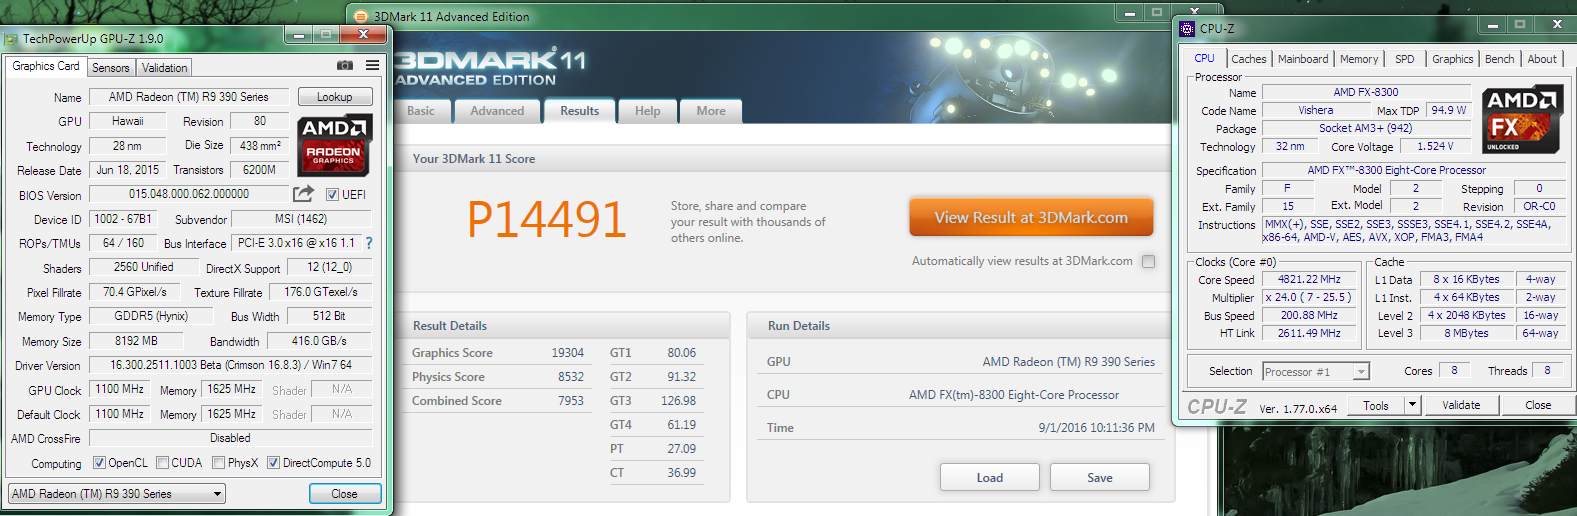Switch to the SPD tab in CPU-Z
This screenshot has width=1577, height=516.
(1405, 59)
